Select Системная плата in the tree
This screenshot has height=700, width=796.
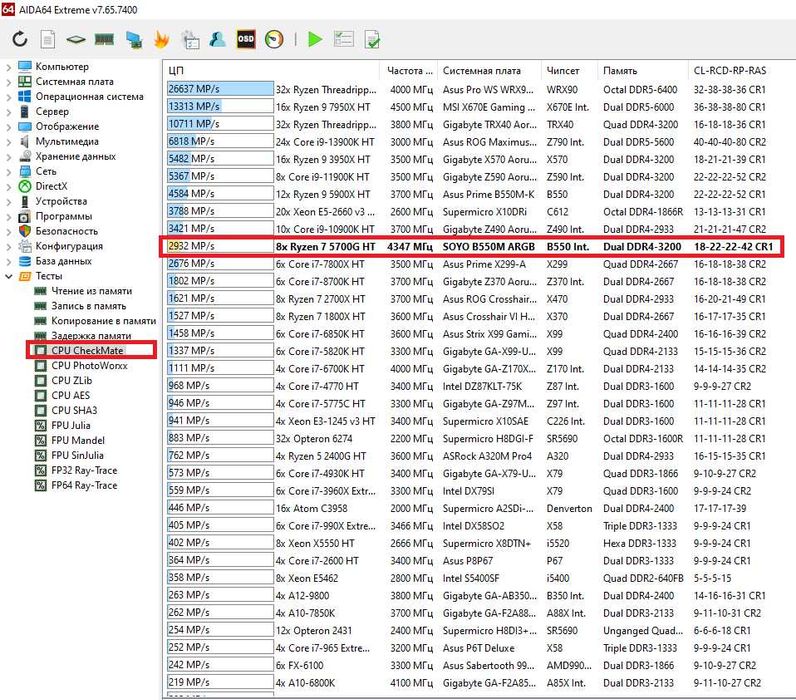(x=74, y=81)
